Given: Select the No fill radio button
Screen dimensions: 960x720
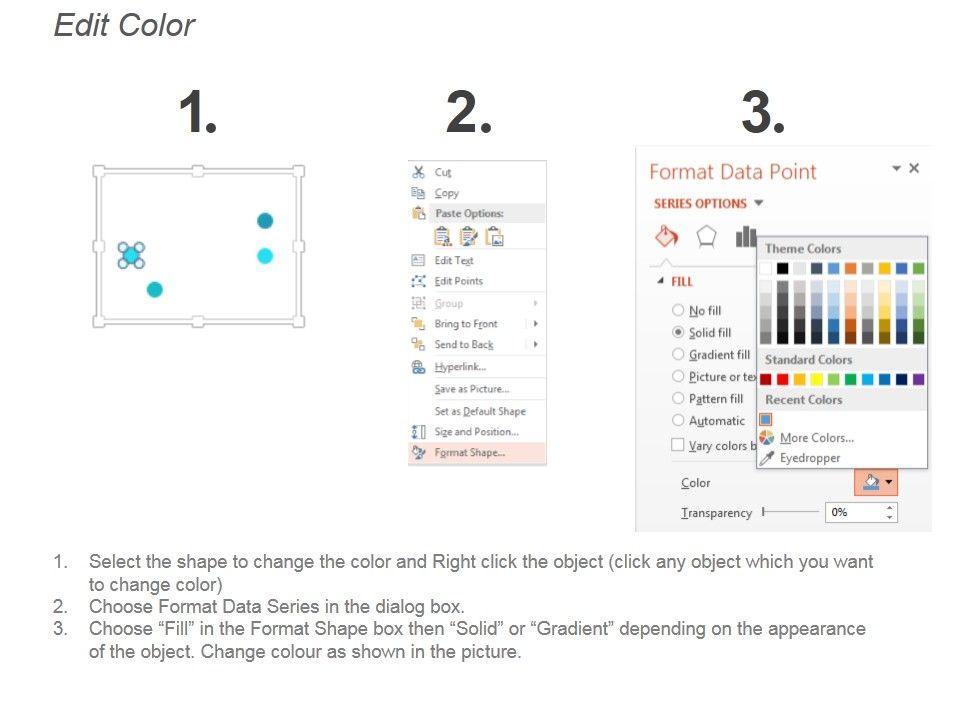Looking at the screenshot, I should (x=679, y=311).
